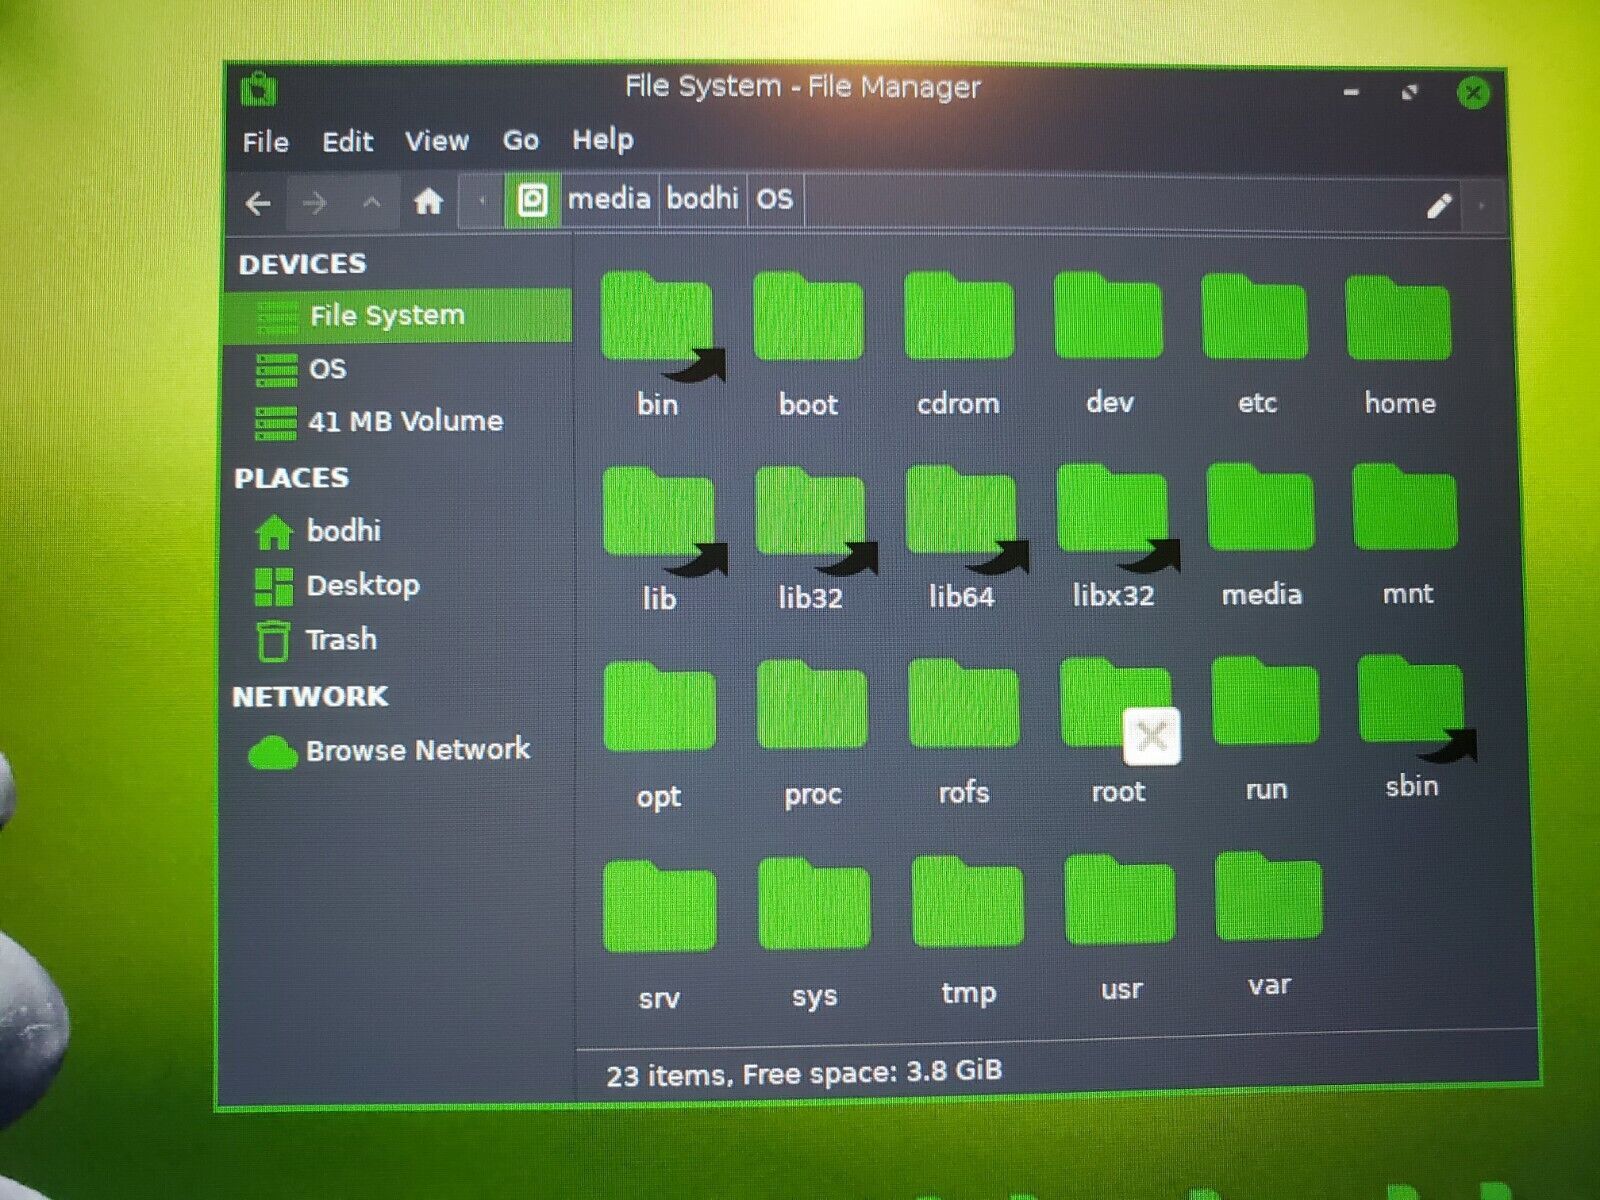The width and height of the screenshot is (1600, 1200).
Task: Select the srv folder
Action: [660, 906]
